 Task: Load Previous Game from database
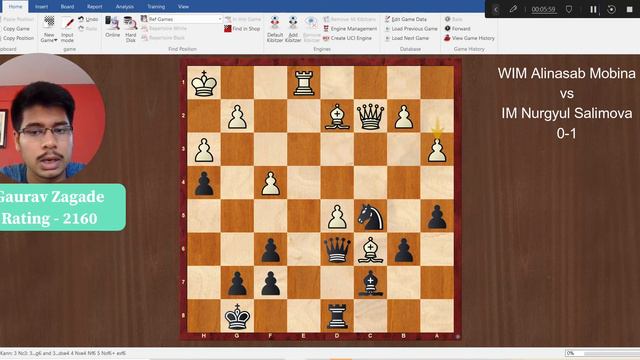pyautogui.click(x=411, y=29)
